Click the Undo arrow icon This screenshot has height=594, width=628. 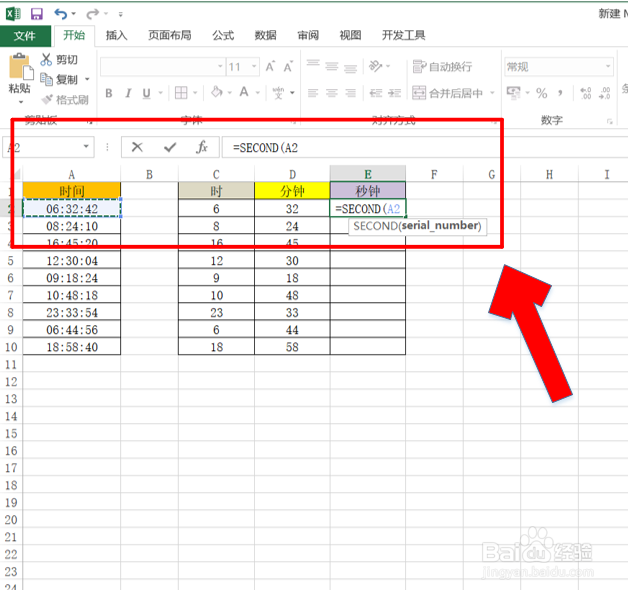[60, 14]
